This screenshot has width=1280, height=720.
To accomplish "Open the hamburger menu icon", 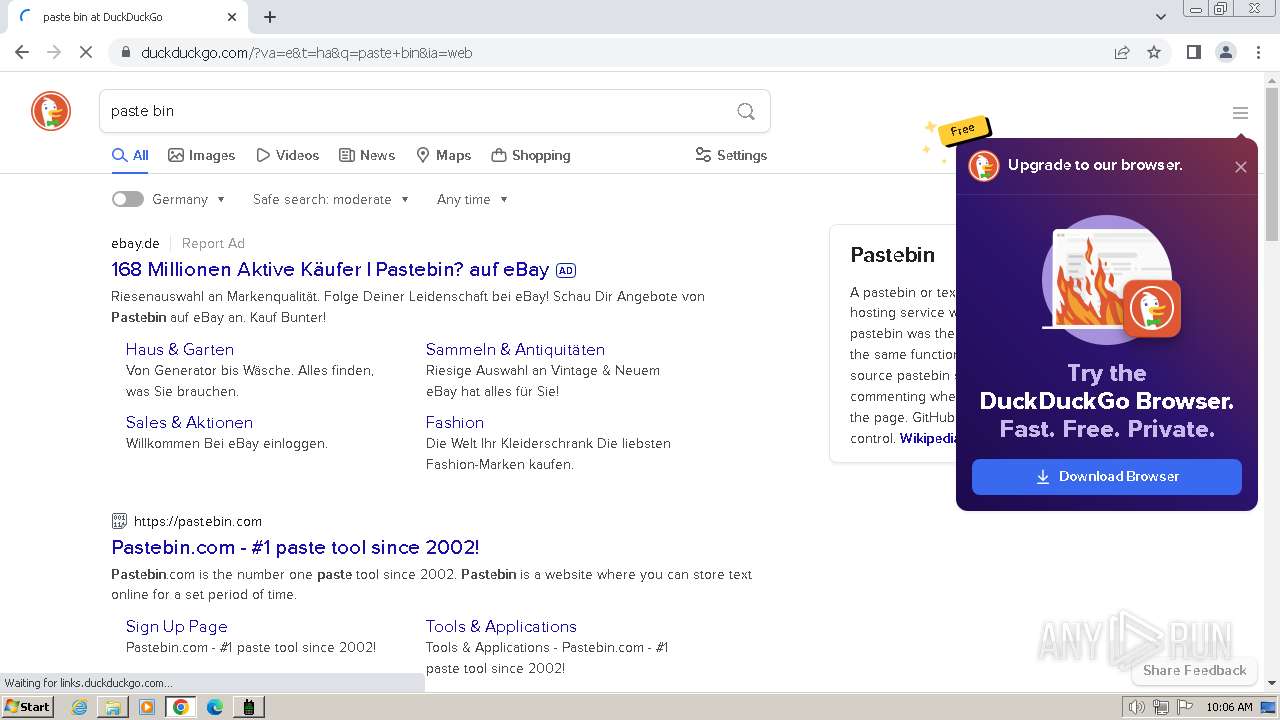I will [x=1240, y=113].
